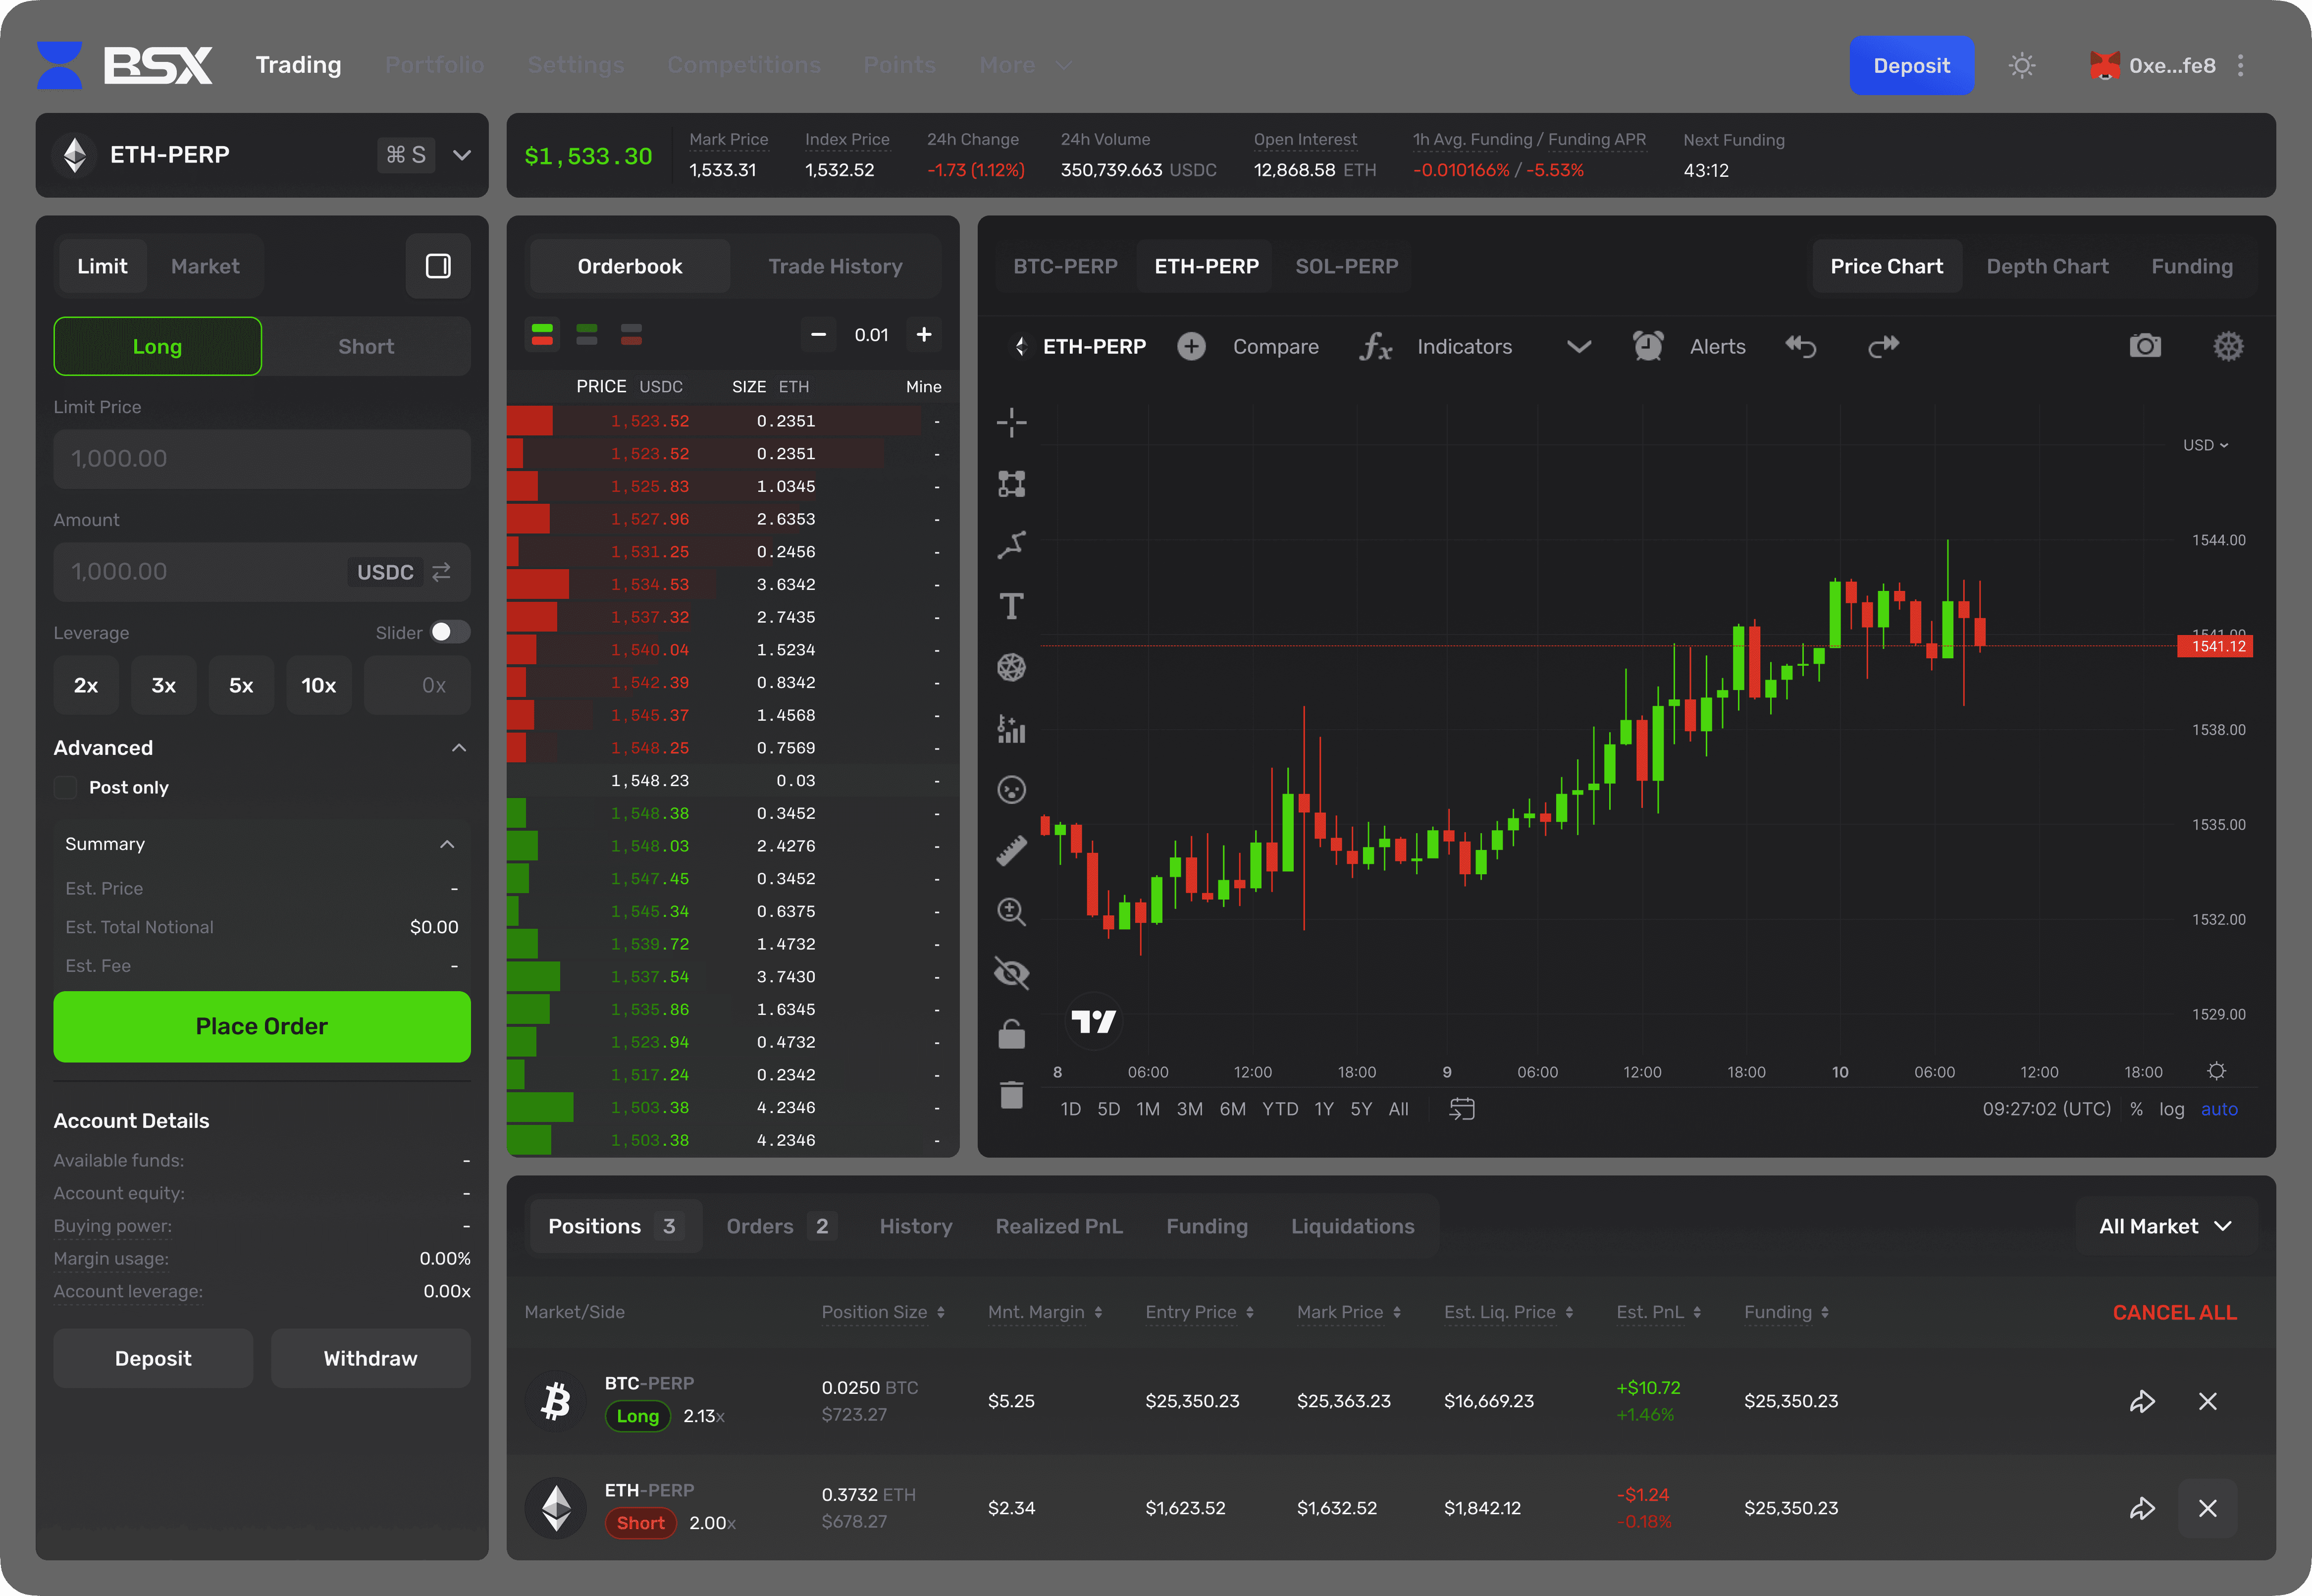The image size is (2312, 1596).
Task: Open the Gann and Fibonacci tools
Action: (x=1011, y=667)
